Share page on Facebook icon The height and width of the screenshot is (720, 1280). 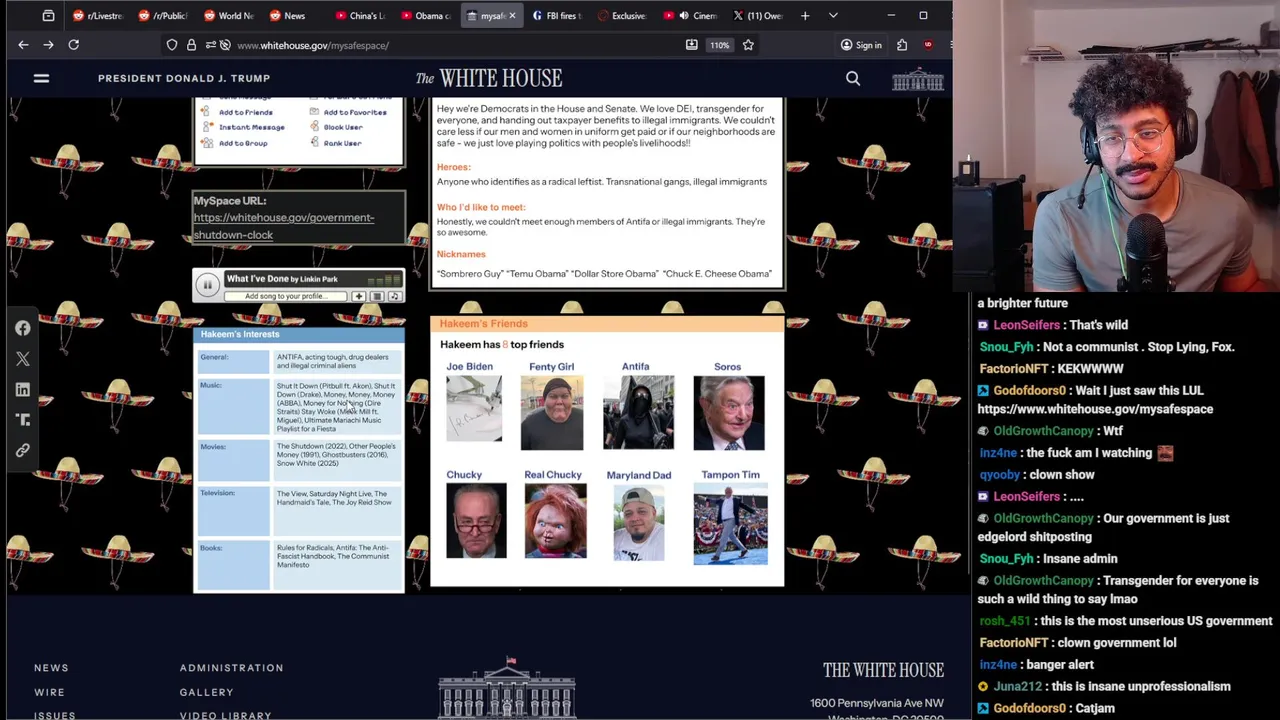click(x=23, y=328)
